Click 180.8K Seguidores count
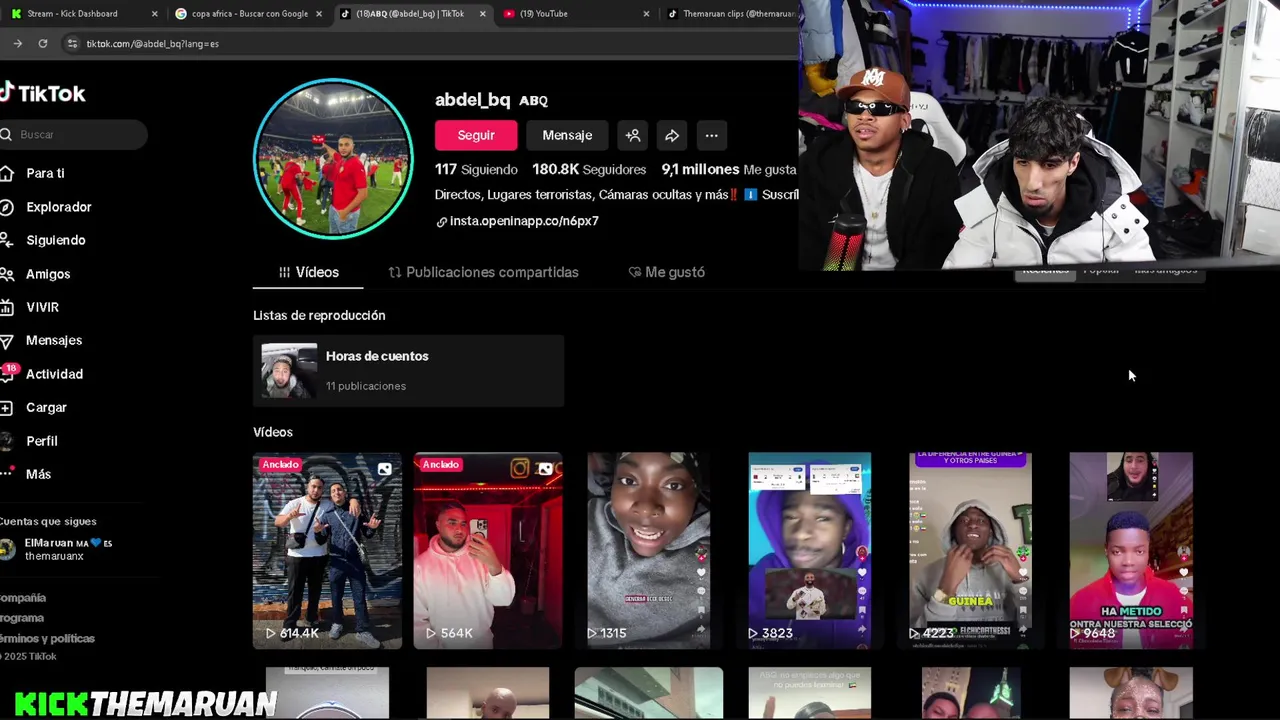This screenshot has width=1280, height=720. pos(589,169)
